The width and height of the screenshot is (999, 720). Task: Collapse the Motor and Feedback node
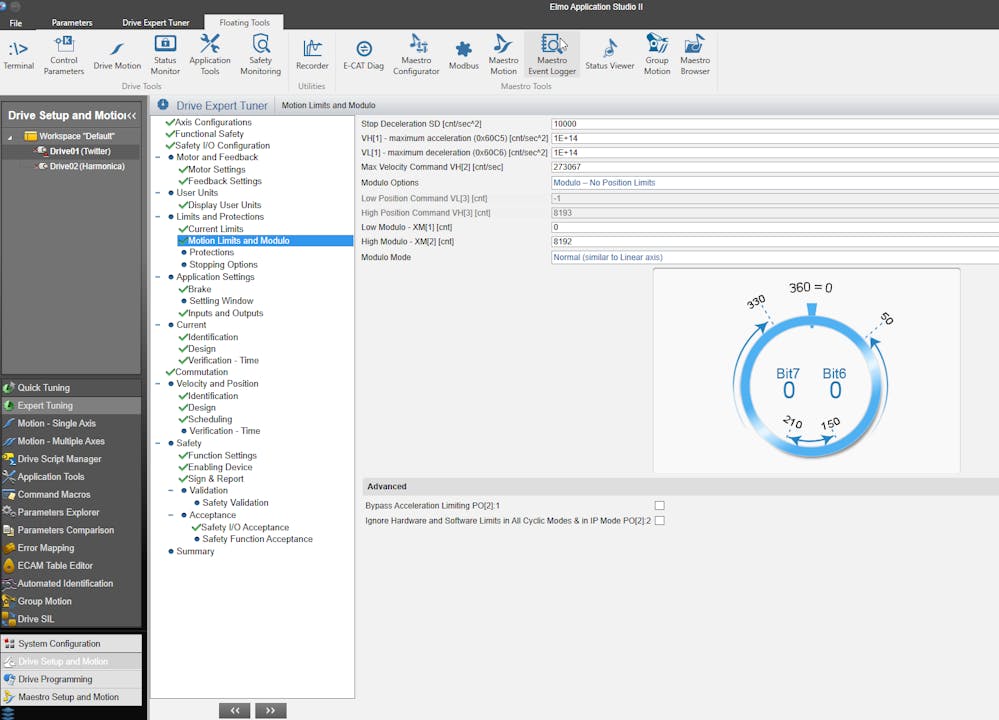pyautogui.click(x=158, y=157)
